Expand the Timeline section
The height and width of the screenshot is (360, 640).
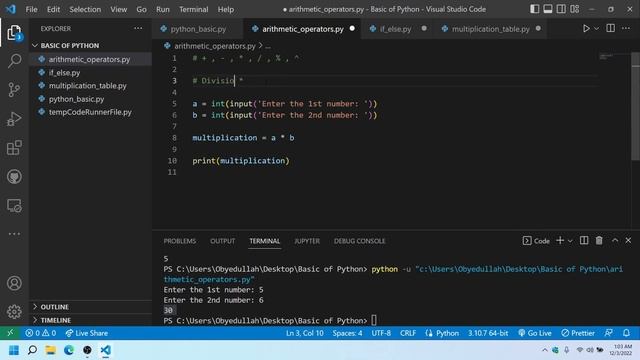pos(56,320)
